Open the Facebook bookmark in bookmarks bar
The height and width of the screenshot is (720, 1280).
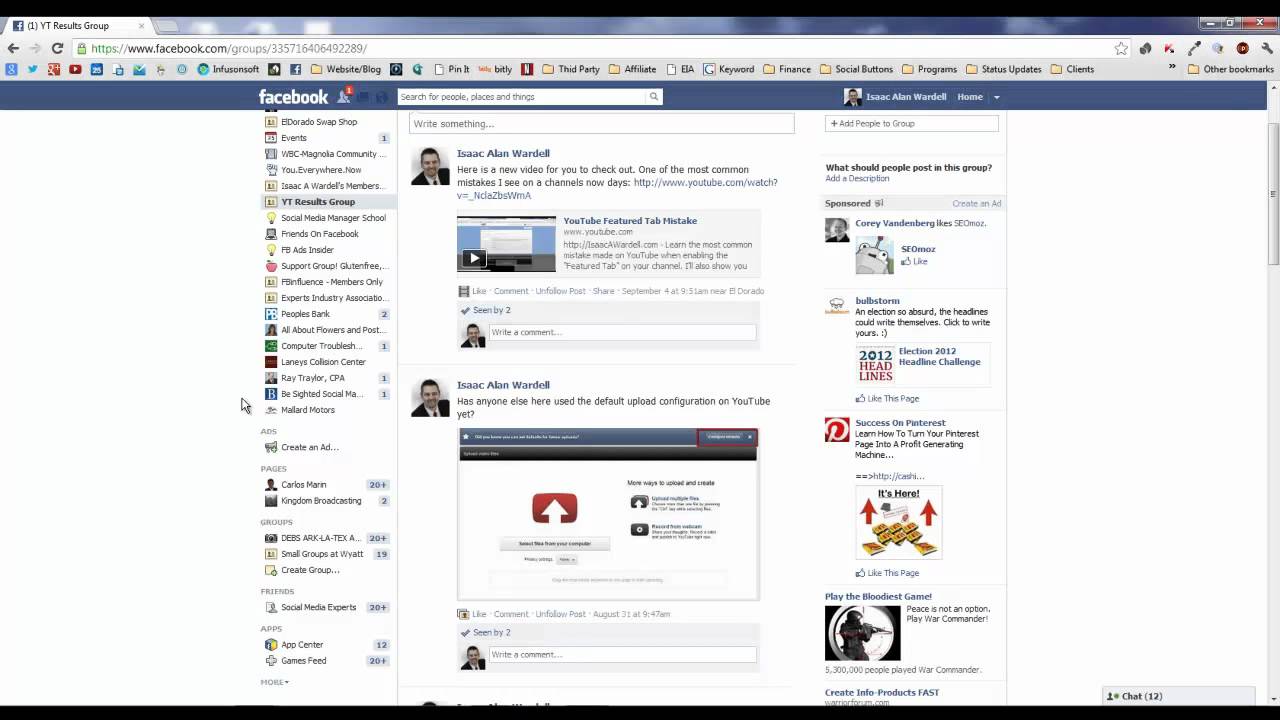pyautogui.click(x=295, y=69)
